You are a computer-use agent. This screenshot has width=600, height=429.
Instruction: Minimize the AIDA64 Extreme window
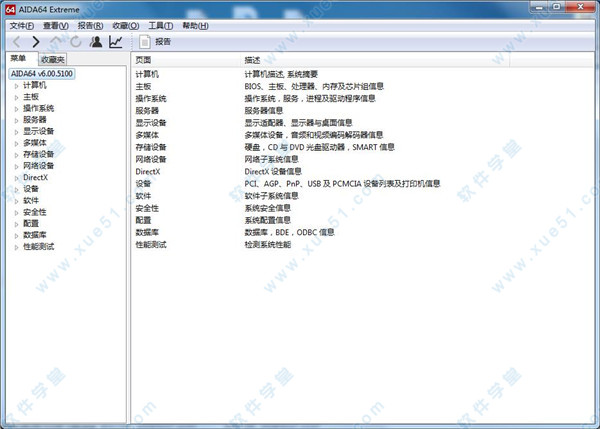pyautogui.click(x=540, y=7)
